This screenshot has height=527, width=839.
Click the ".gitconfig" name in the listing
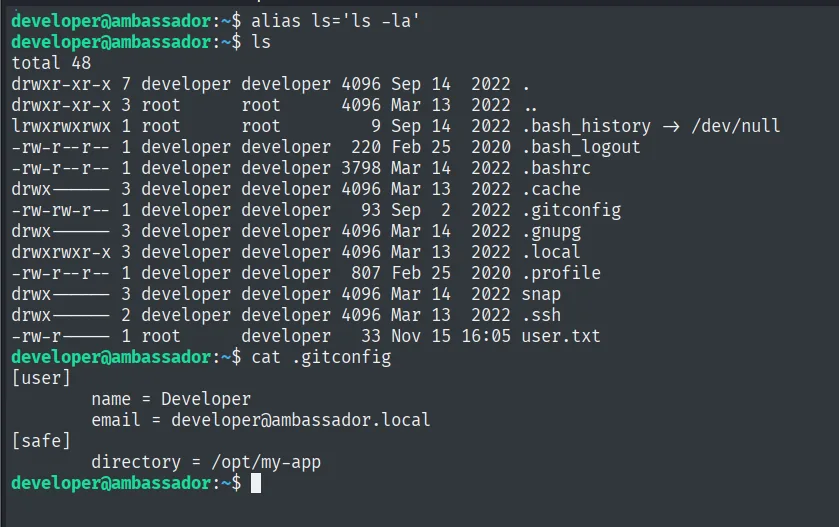pos(571,210)
